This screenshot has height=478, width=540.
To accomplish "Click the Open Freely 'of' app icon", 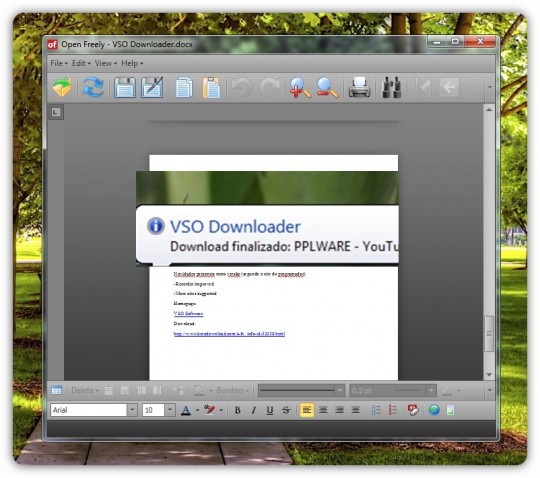I will point(52,44).
